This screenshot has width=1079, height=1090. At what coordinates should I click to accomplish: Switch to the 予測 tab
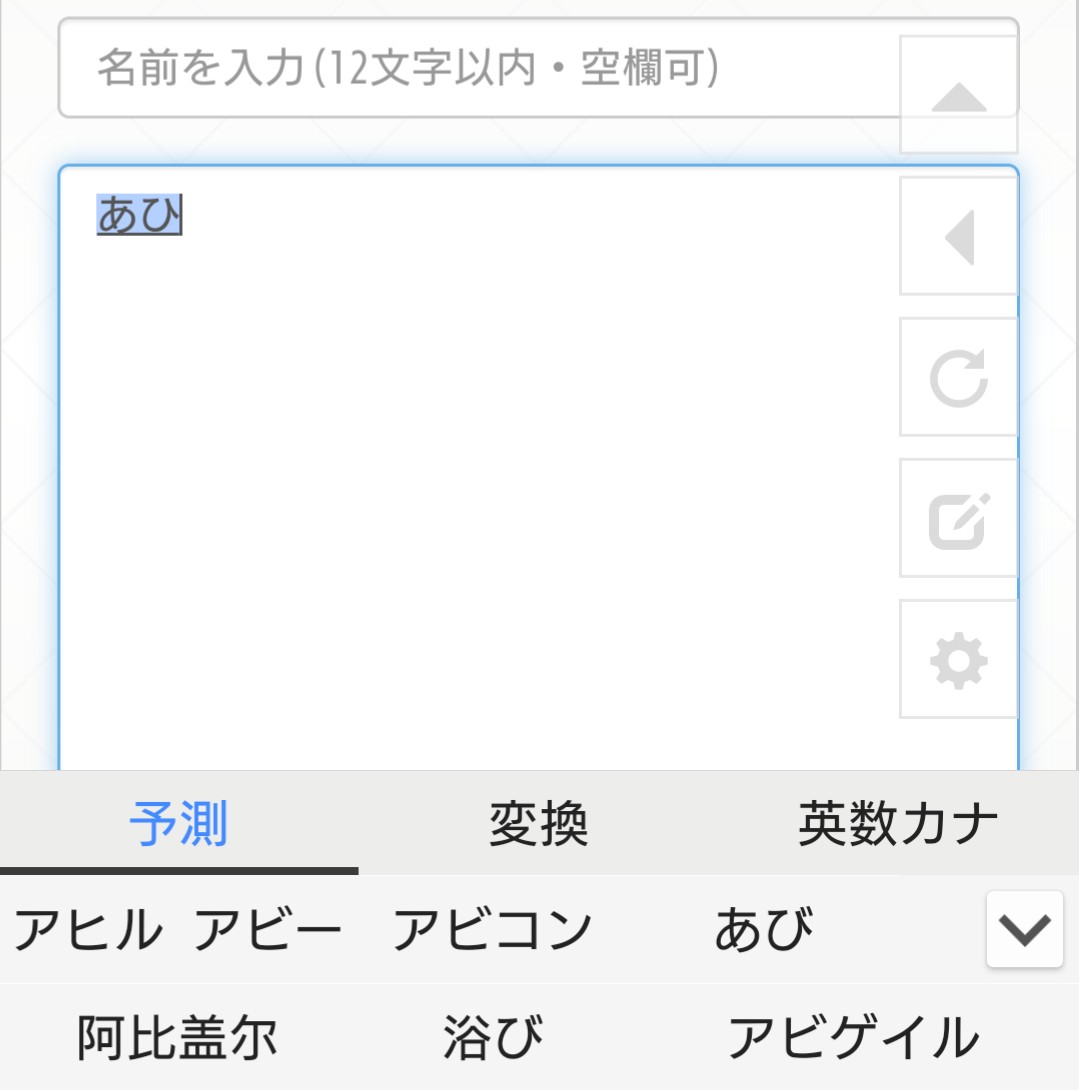coord(179,825)
